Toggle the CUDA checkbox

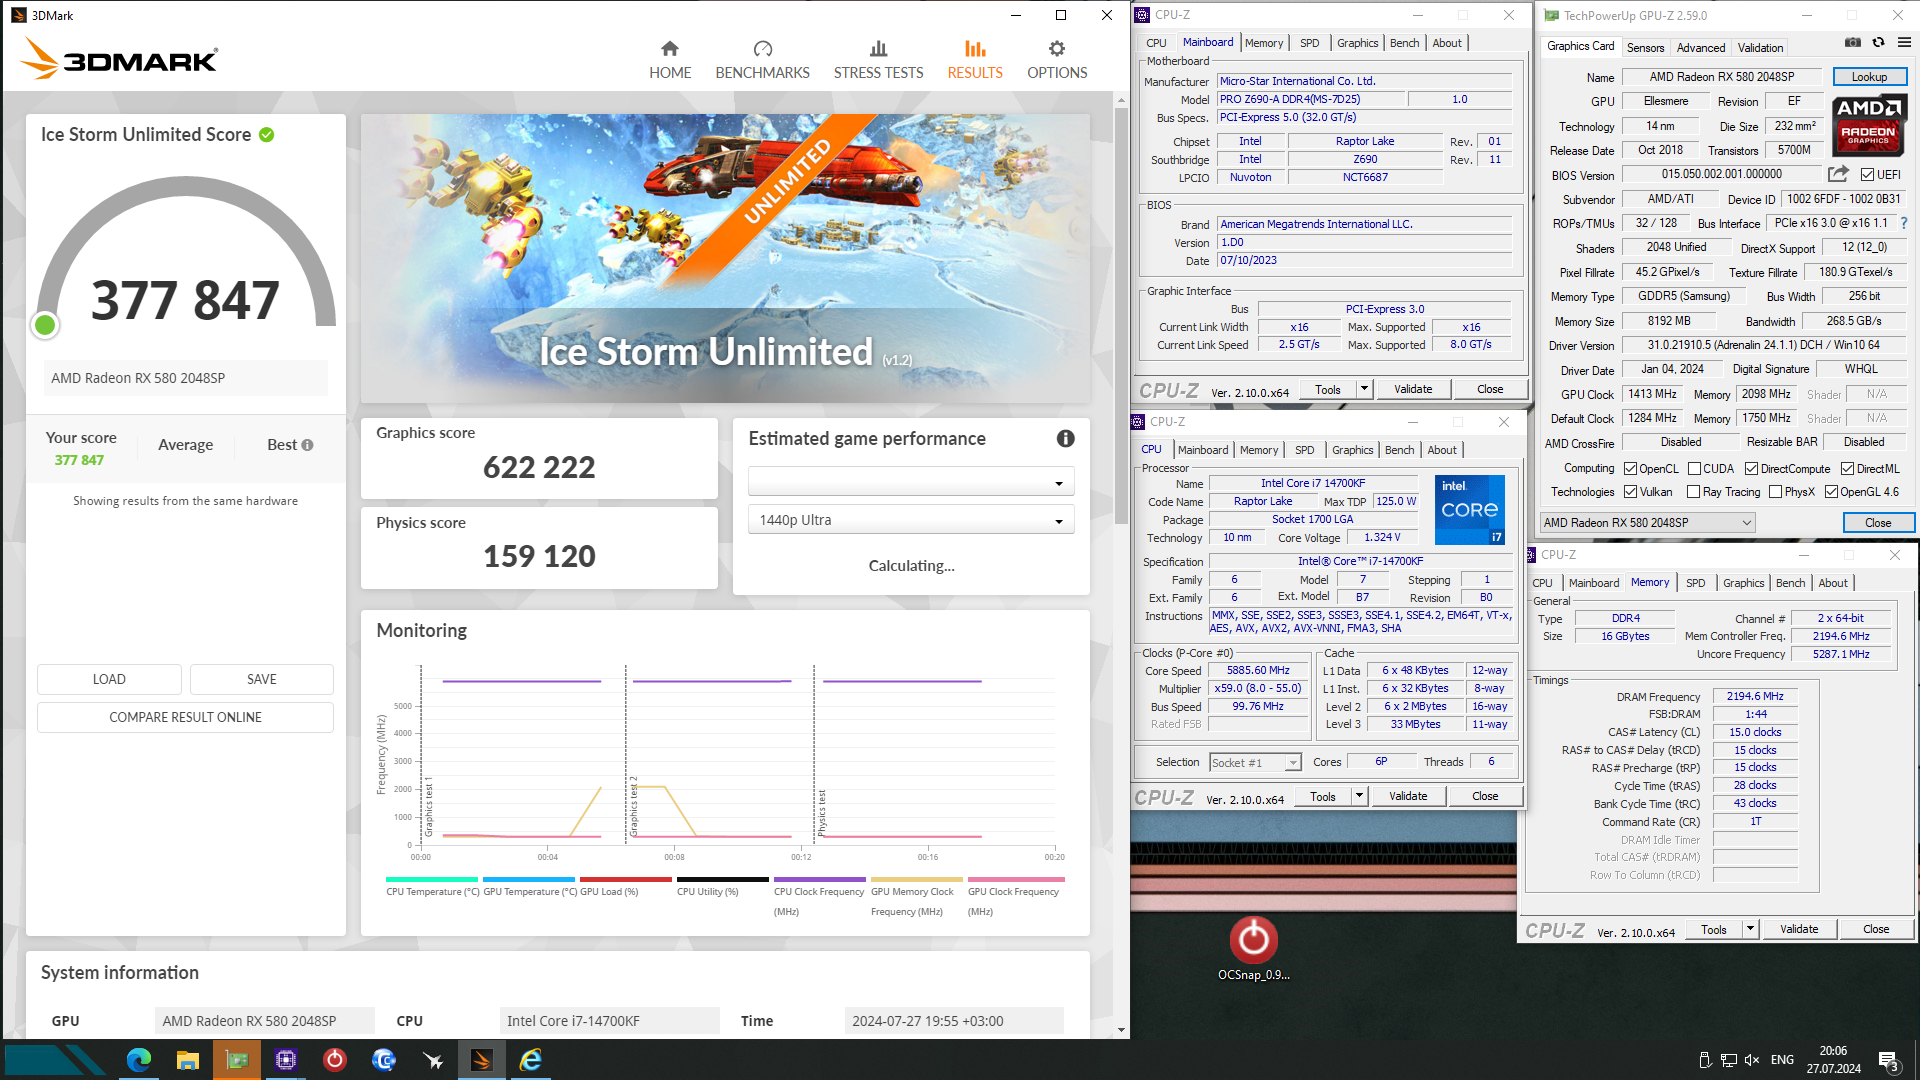click(1694, 469)
